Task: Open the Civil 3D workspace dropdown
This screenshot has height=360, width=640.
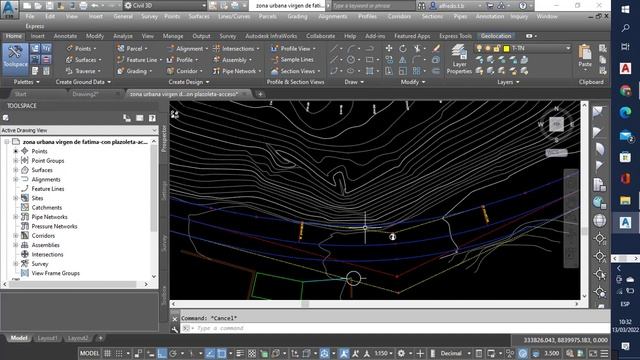Action: (165, 6)
